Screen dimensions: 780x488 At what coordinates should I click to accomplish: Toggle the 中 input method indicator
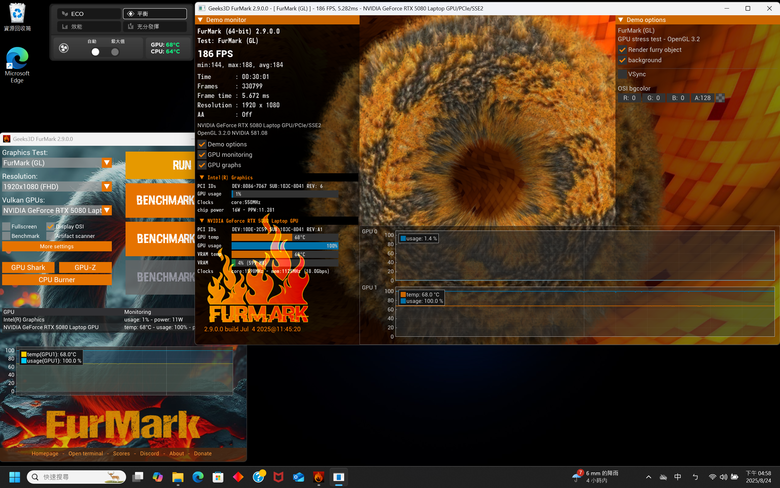pos(678,477)
